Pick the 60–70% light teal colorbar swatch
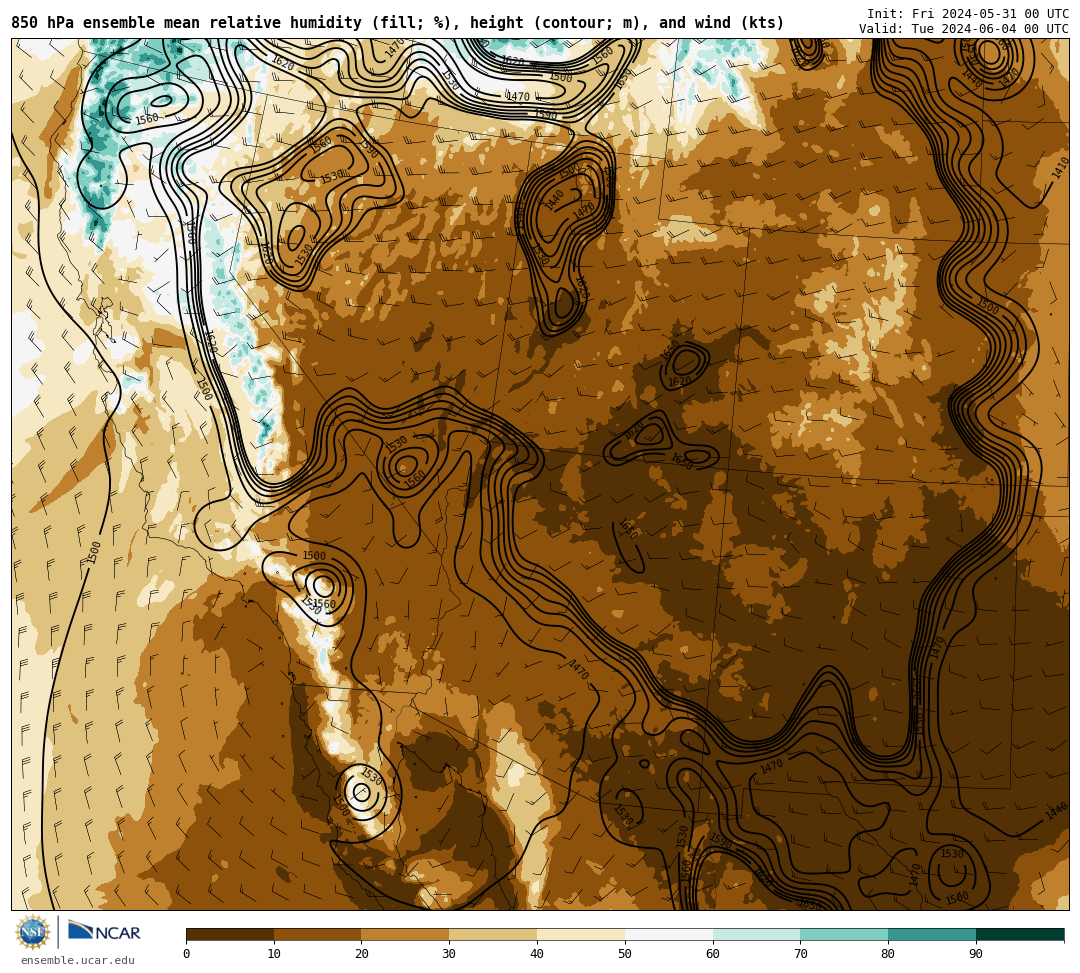 [x=757, y=934]
